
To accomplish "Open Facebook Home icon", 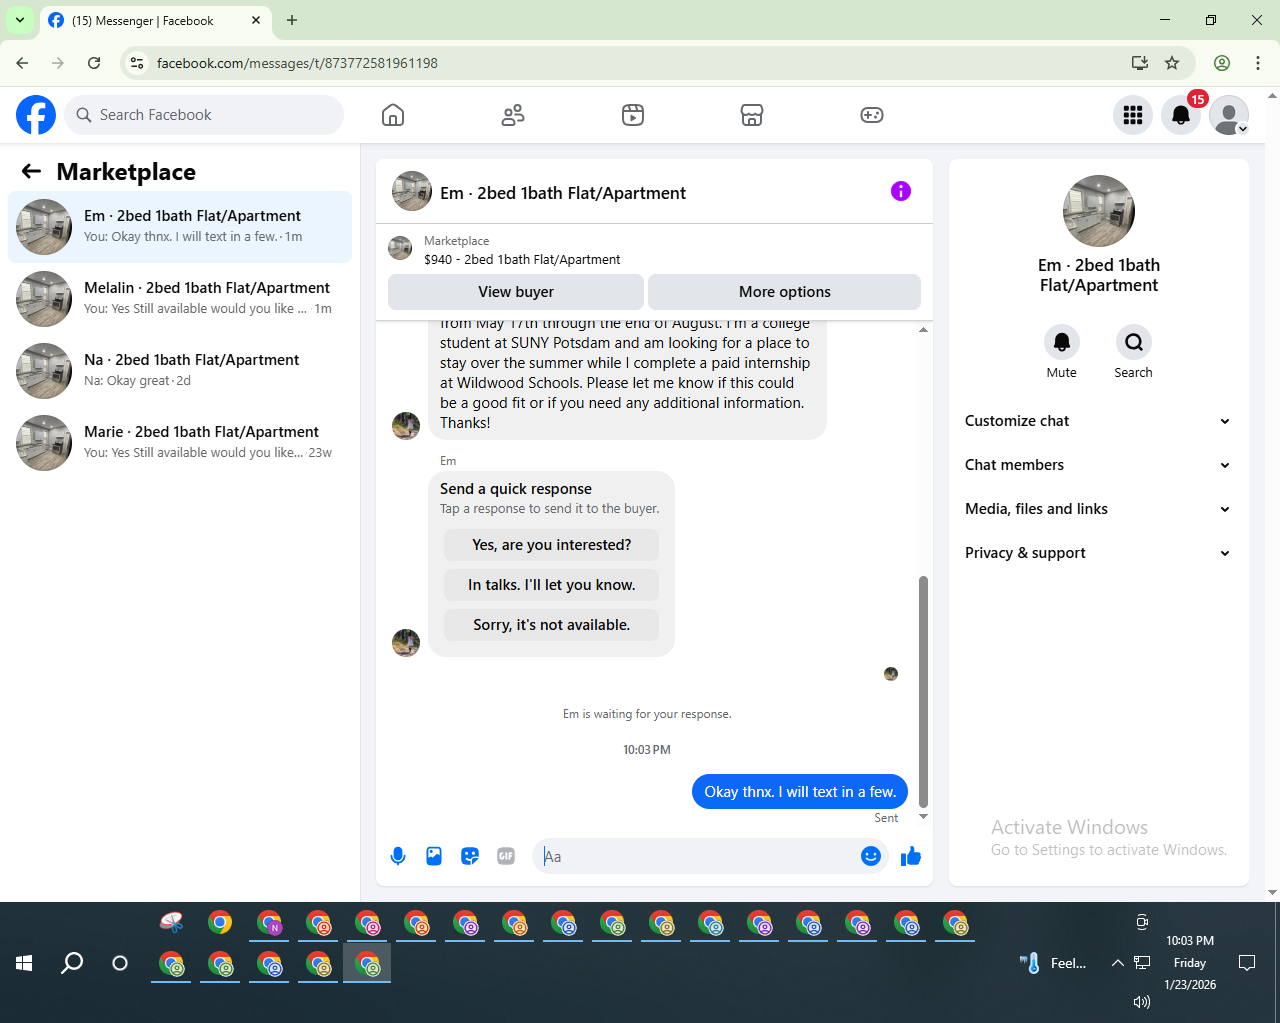I will tap(393, 115).
